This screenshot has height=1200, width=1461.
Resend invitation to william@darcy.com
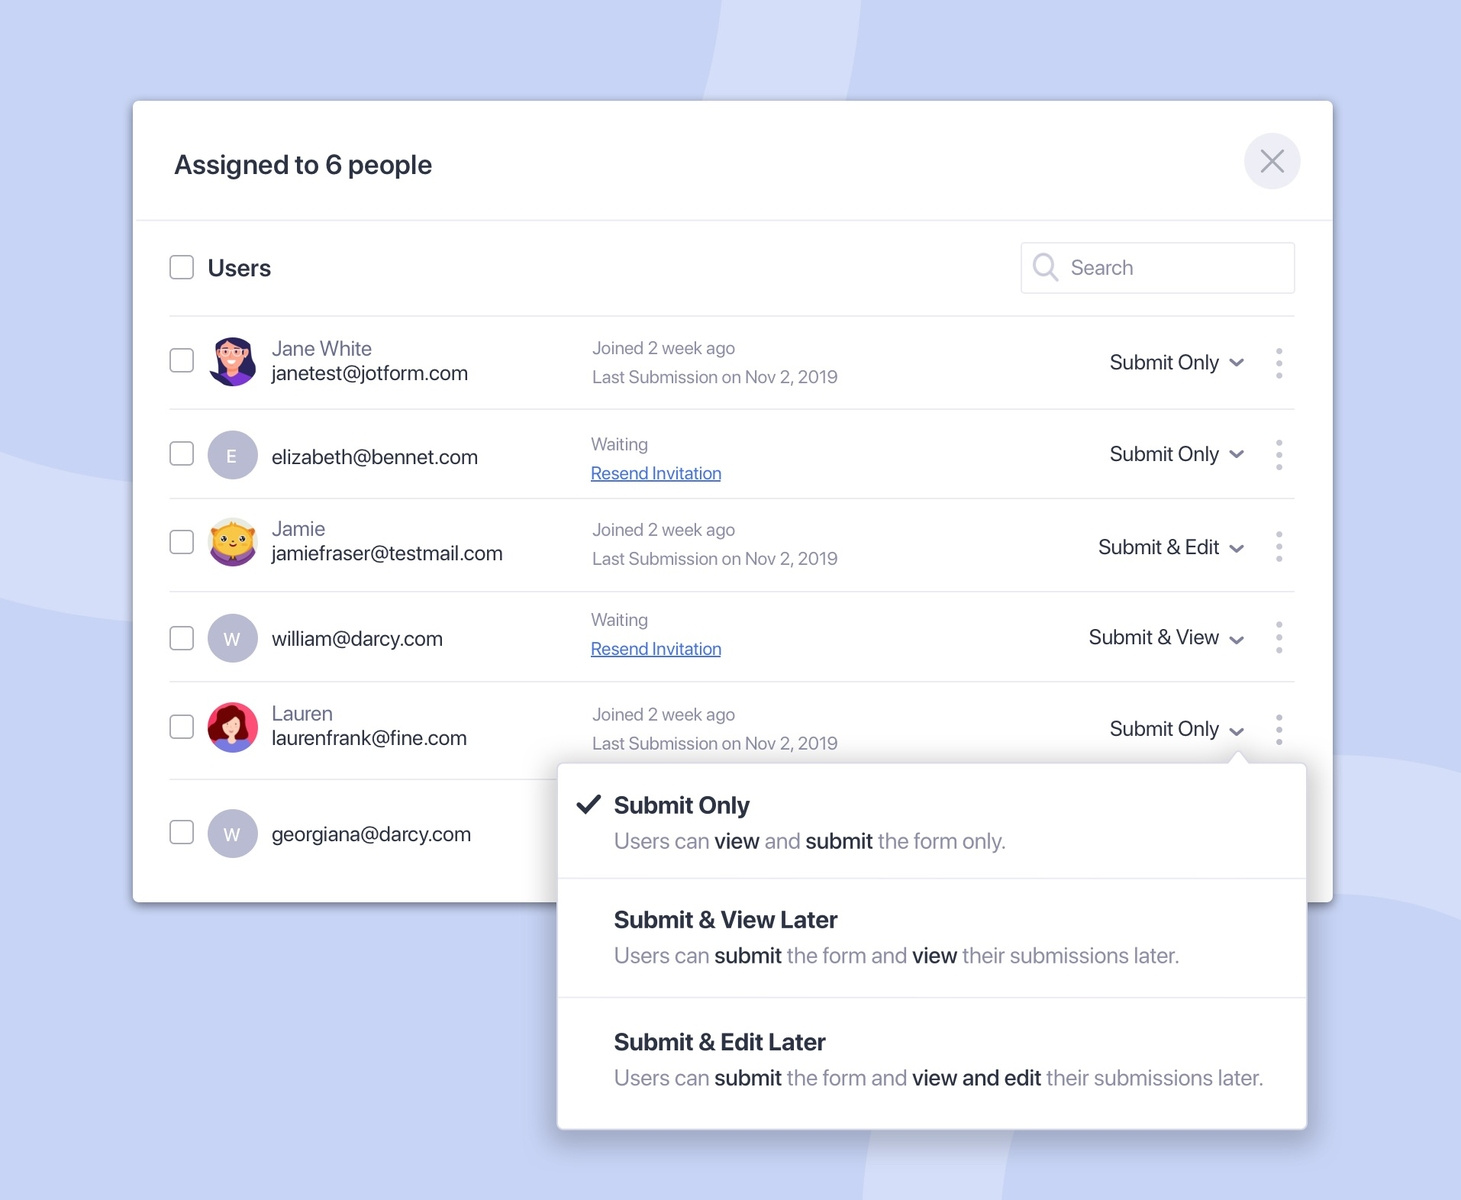pos(656,648)
